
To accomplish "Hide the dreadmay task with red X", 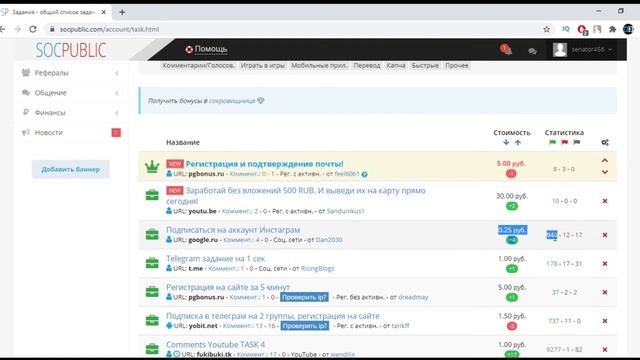I will click(x=605, y=292).
